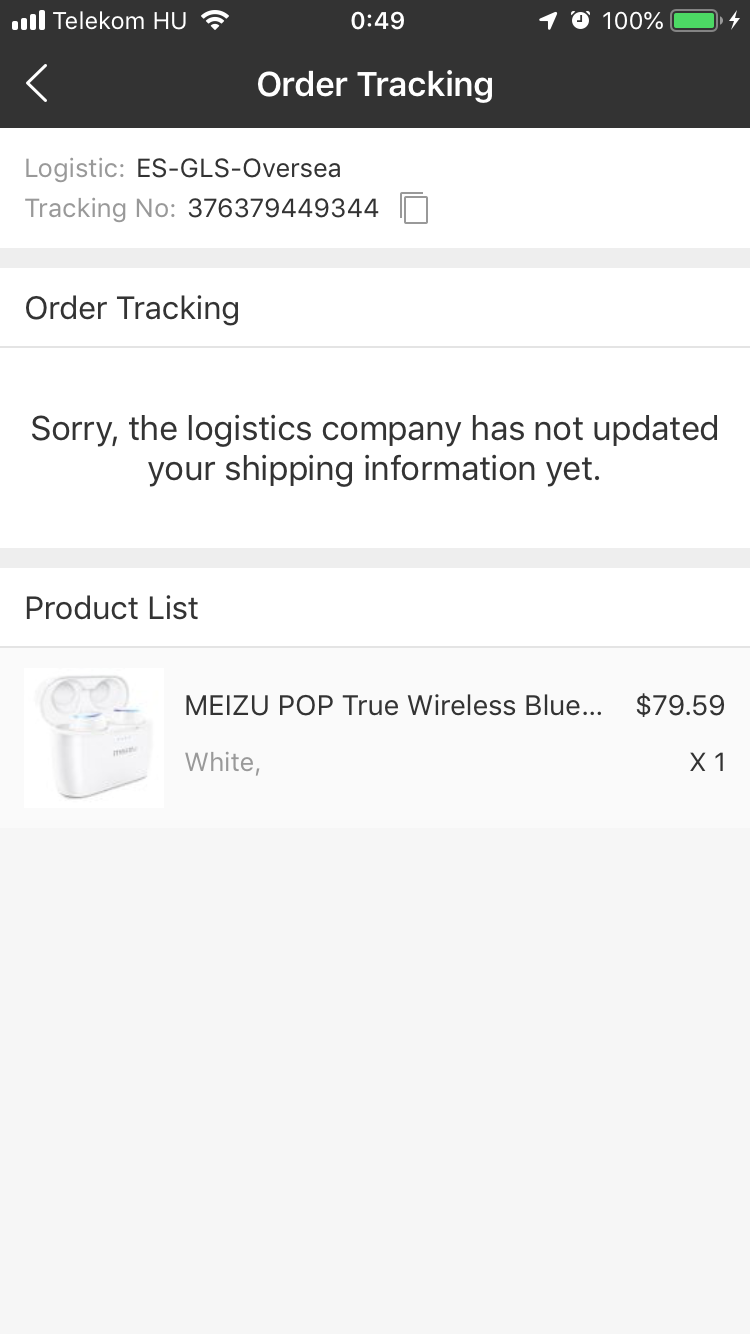Tap the $79.59 product price
The width and height of the screenshot is (750, 1334).
pos(680,706)
